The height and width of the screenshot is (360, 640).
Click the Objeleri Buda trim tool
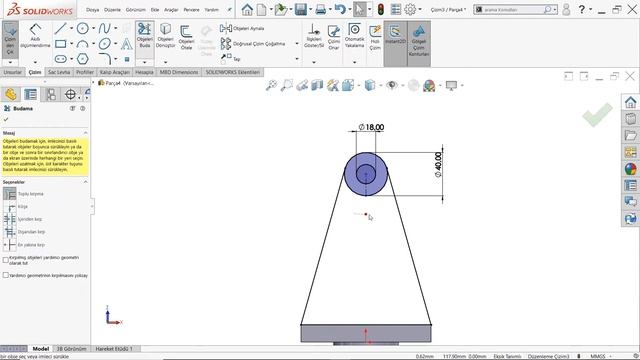[144, 36]
